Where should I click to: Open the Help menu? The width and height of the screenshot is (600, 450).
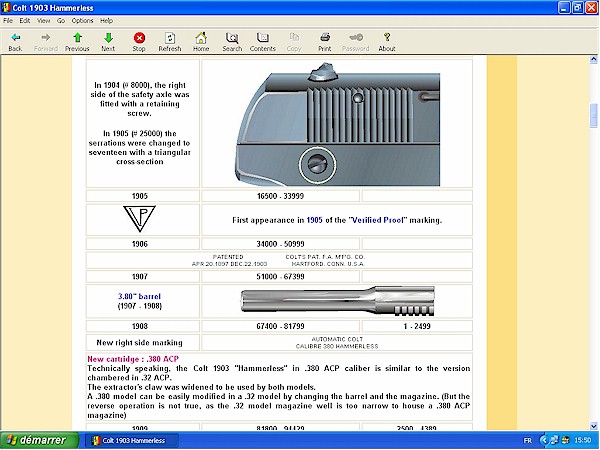106,21
